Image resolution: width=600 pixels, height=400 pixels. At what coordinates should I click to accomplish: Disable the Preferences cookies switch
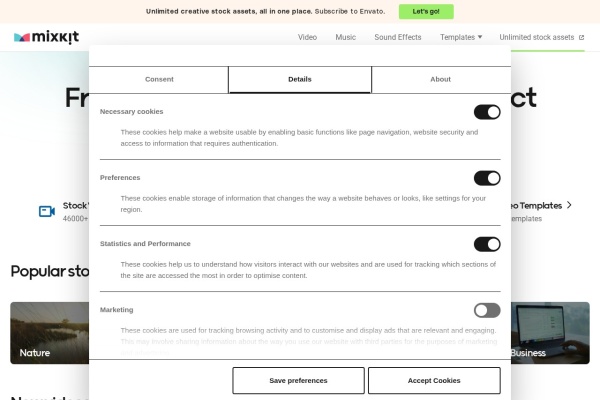point(487,178)
